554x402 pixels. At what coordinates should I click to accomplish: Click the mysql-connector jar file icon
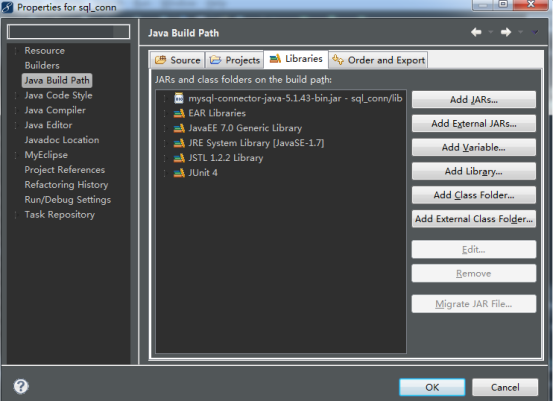click(x=179, y=98)
